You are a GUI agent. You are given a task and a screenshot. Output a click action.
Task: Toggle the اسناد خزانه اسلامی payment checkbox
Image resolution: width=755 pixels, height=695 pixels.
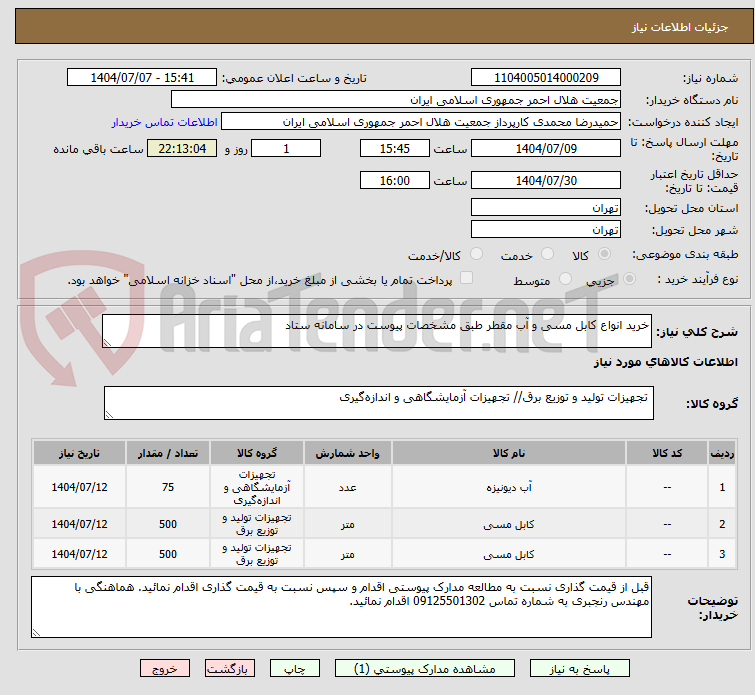click(466, 278)
